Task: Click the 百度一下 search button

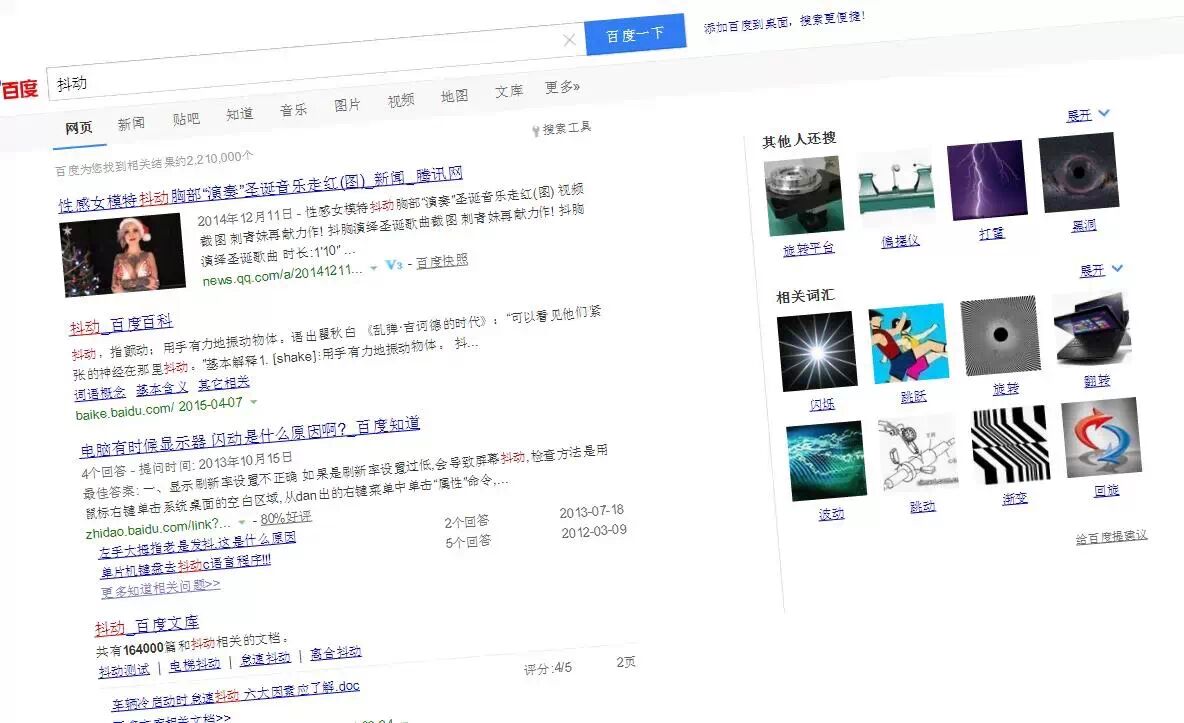Action: (x=635, y=34)
